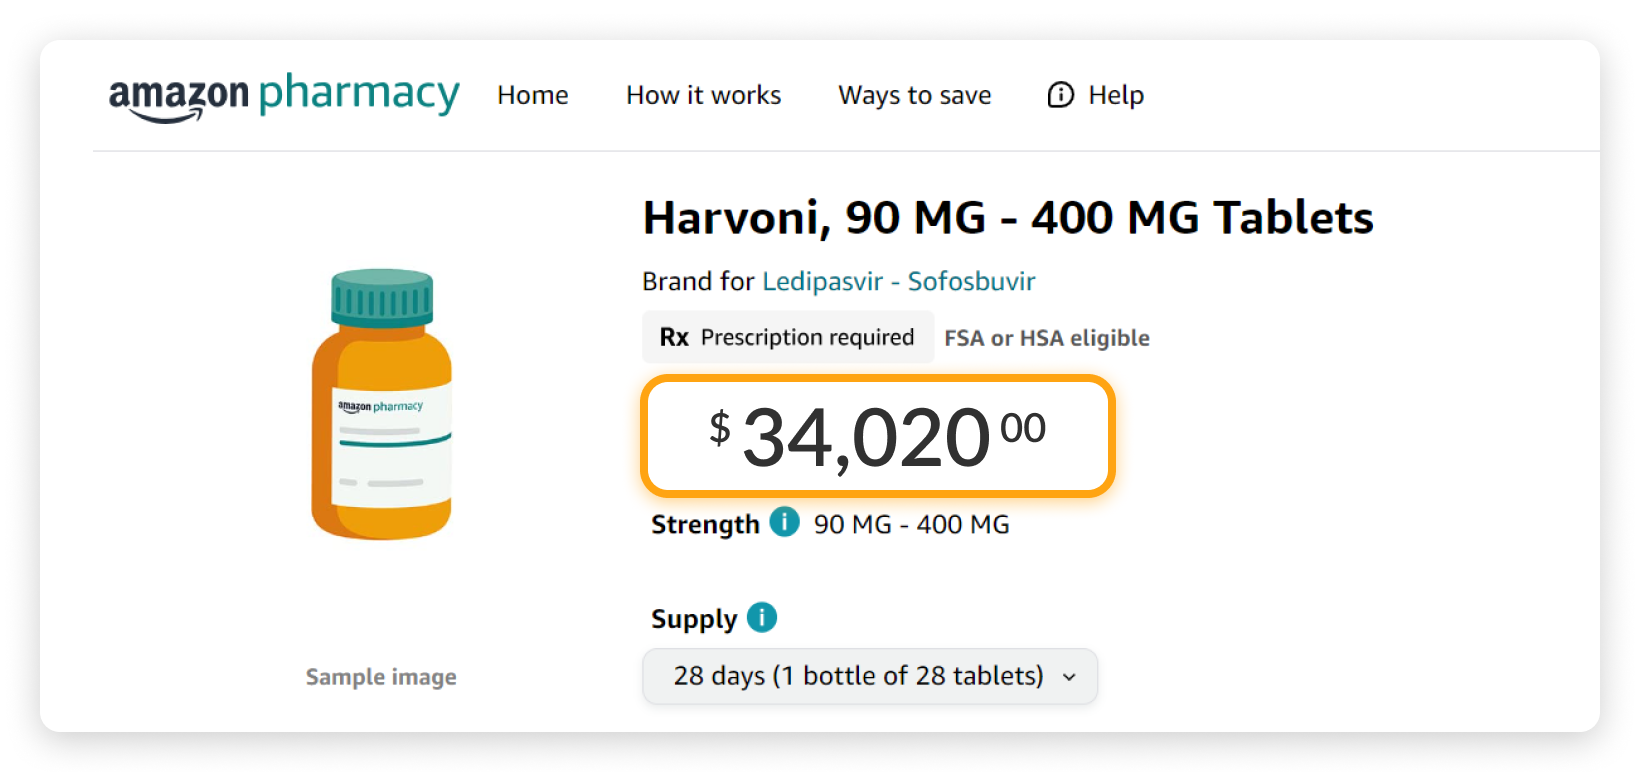This screenshot has height=772, width=1640.
Task: Click the 90 MG - 400 MG strength value
Action: (911, 524)
